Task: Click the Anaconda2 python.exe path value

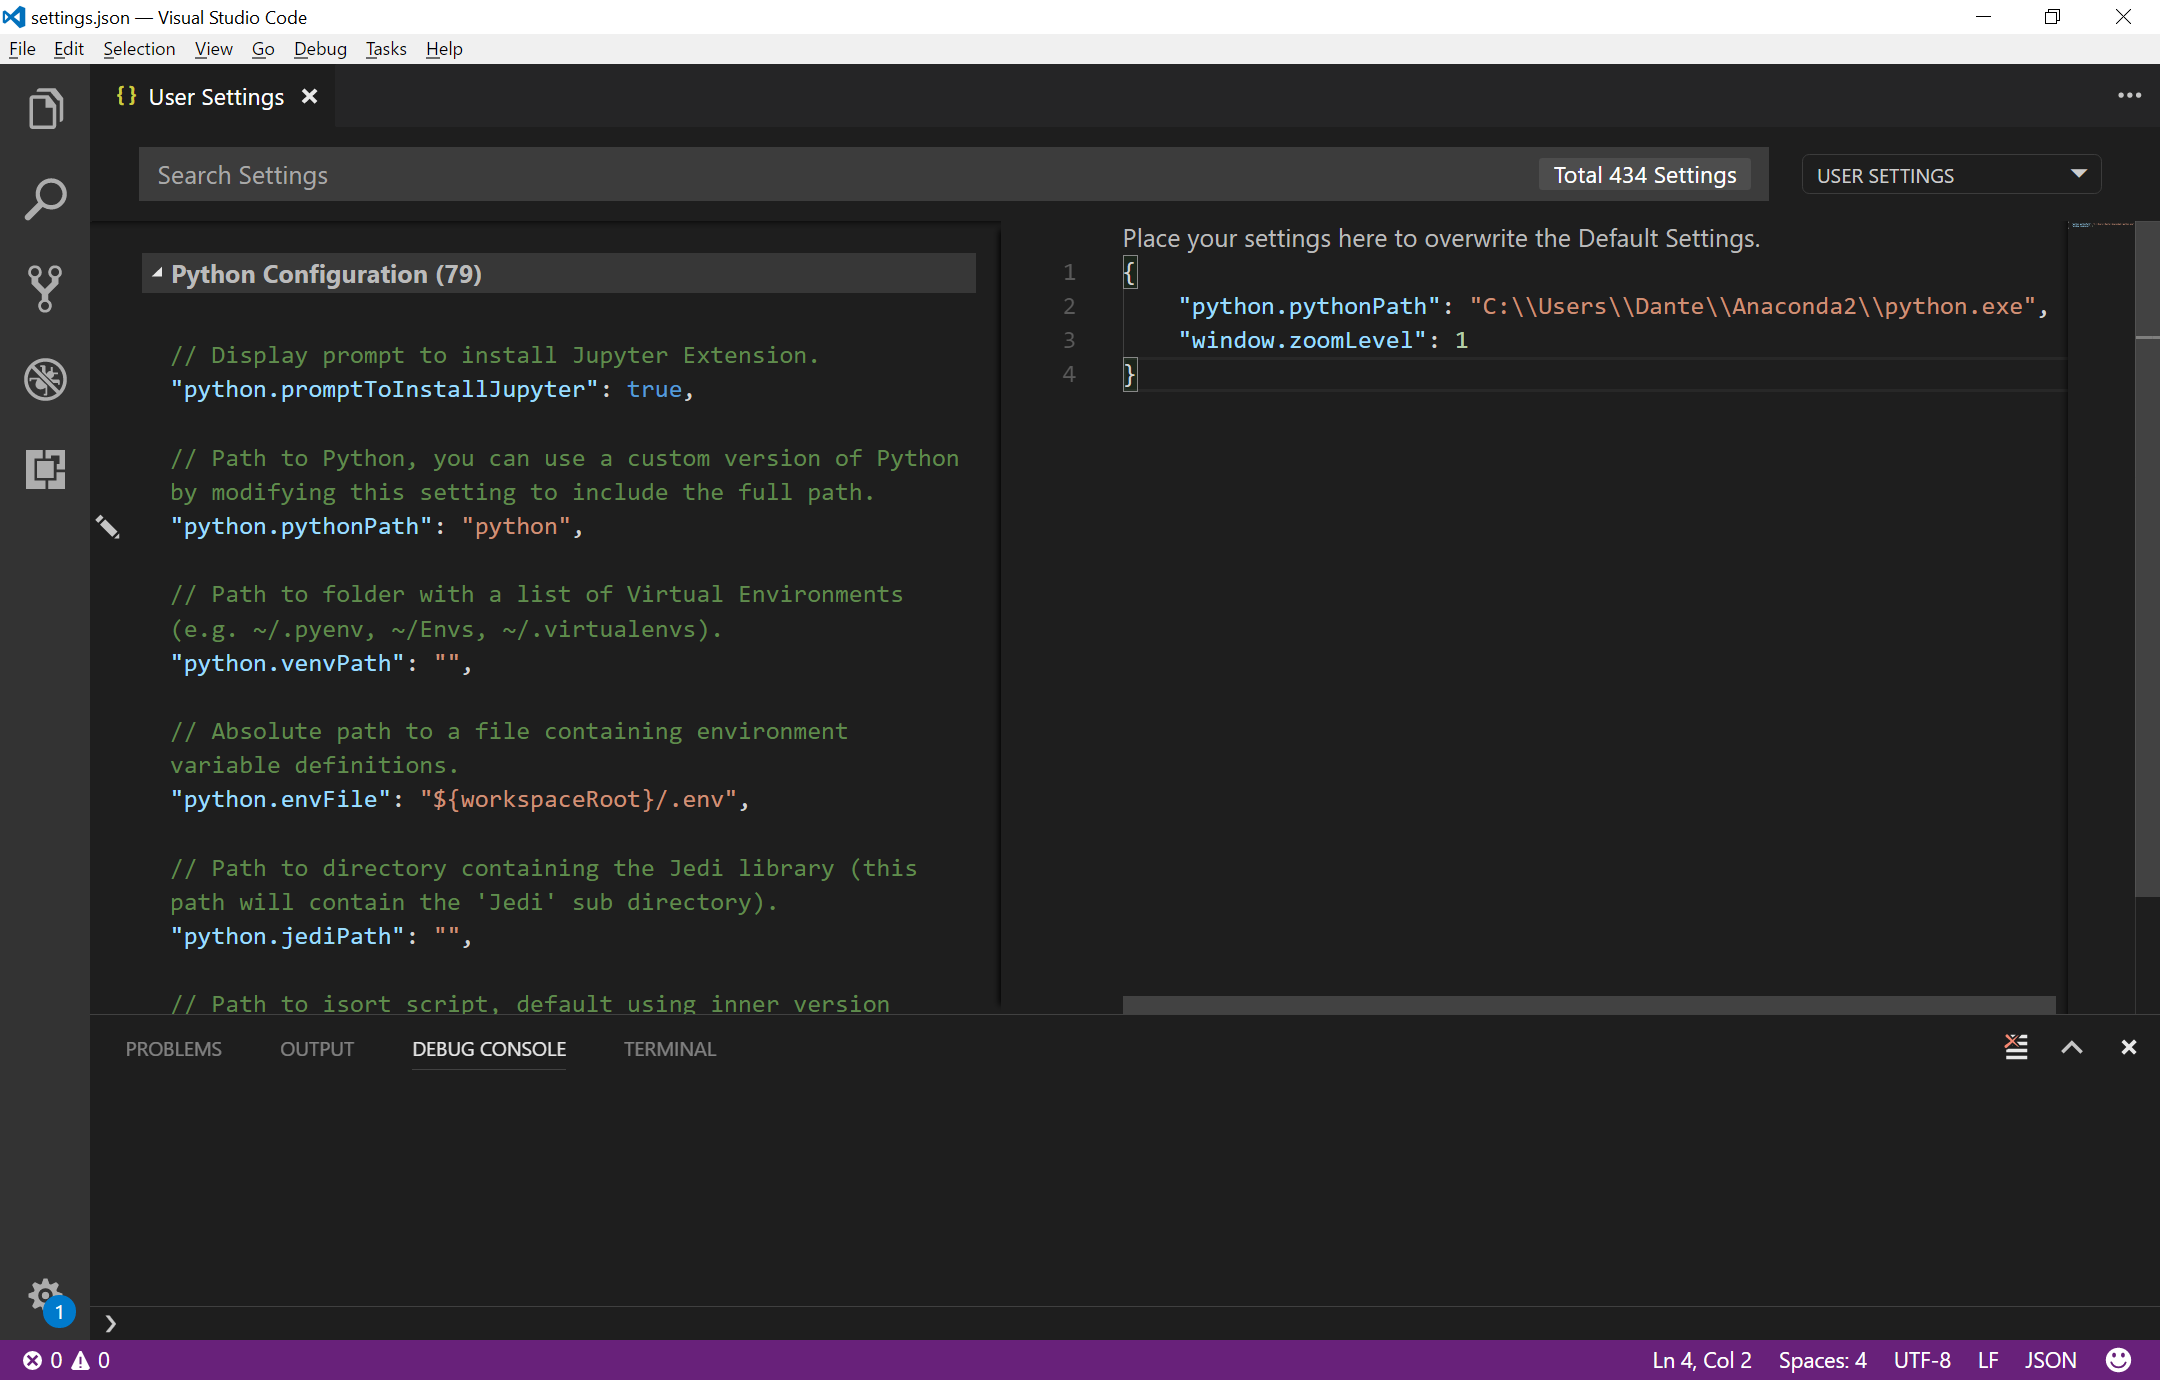Action: pos(1753,306)
